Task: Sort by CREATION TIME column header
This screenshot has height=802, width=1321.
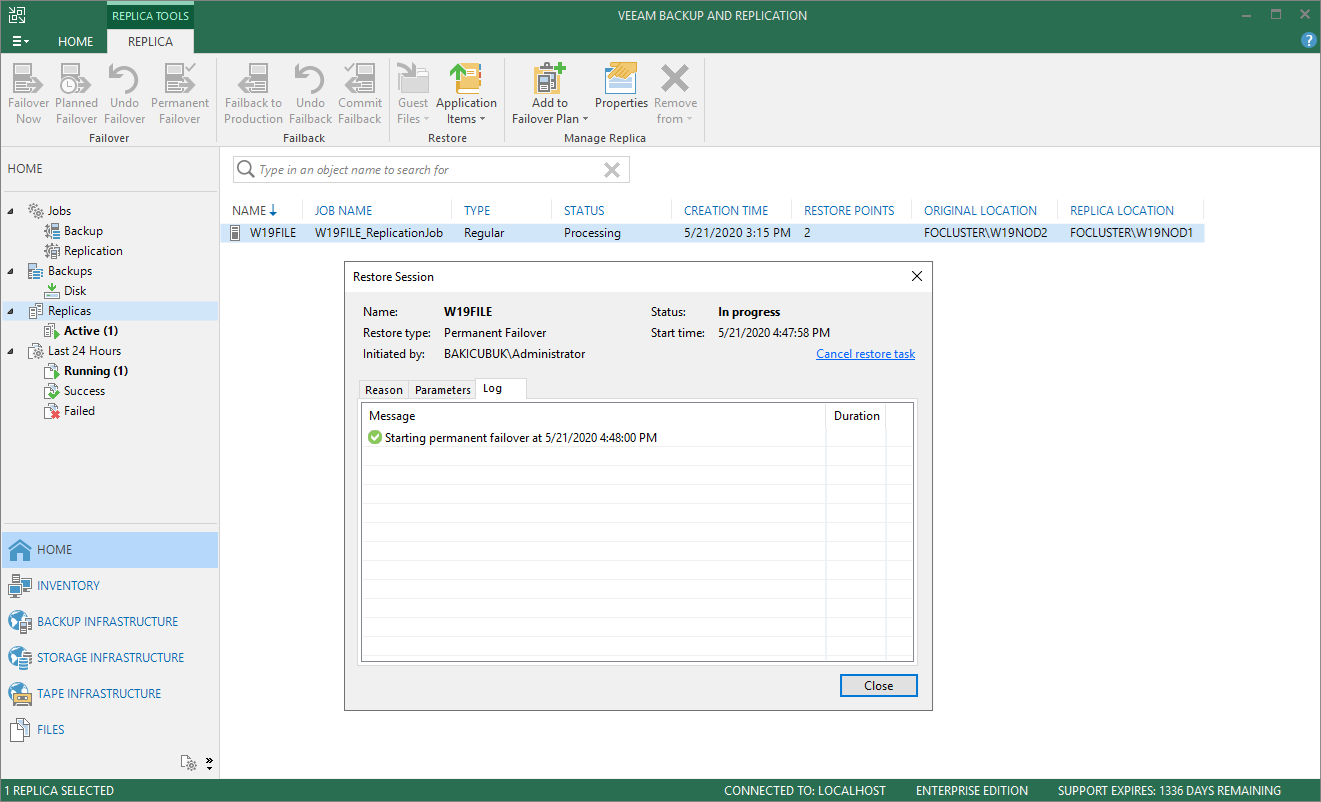Action: click(x=726, y=211)
